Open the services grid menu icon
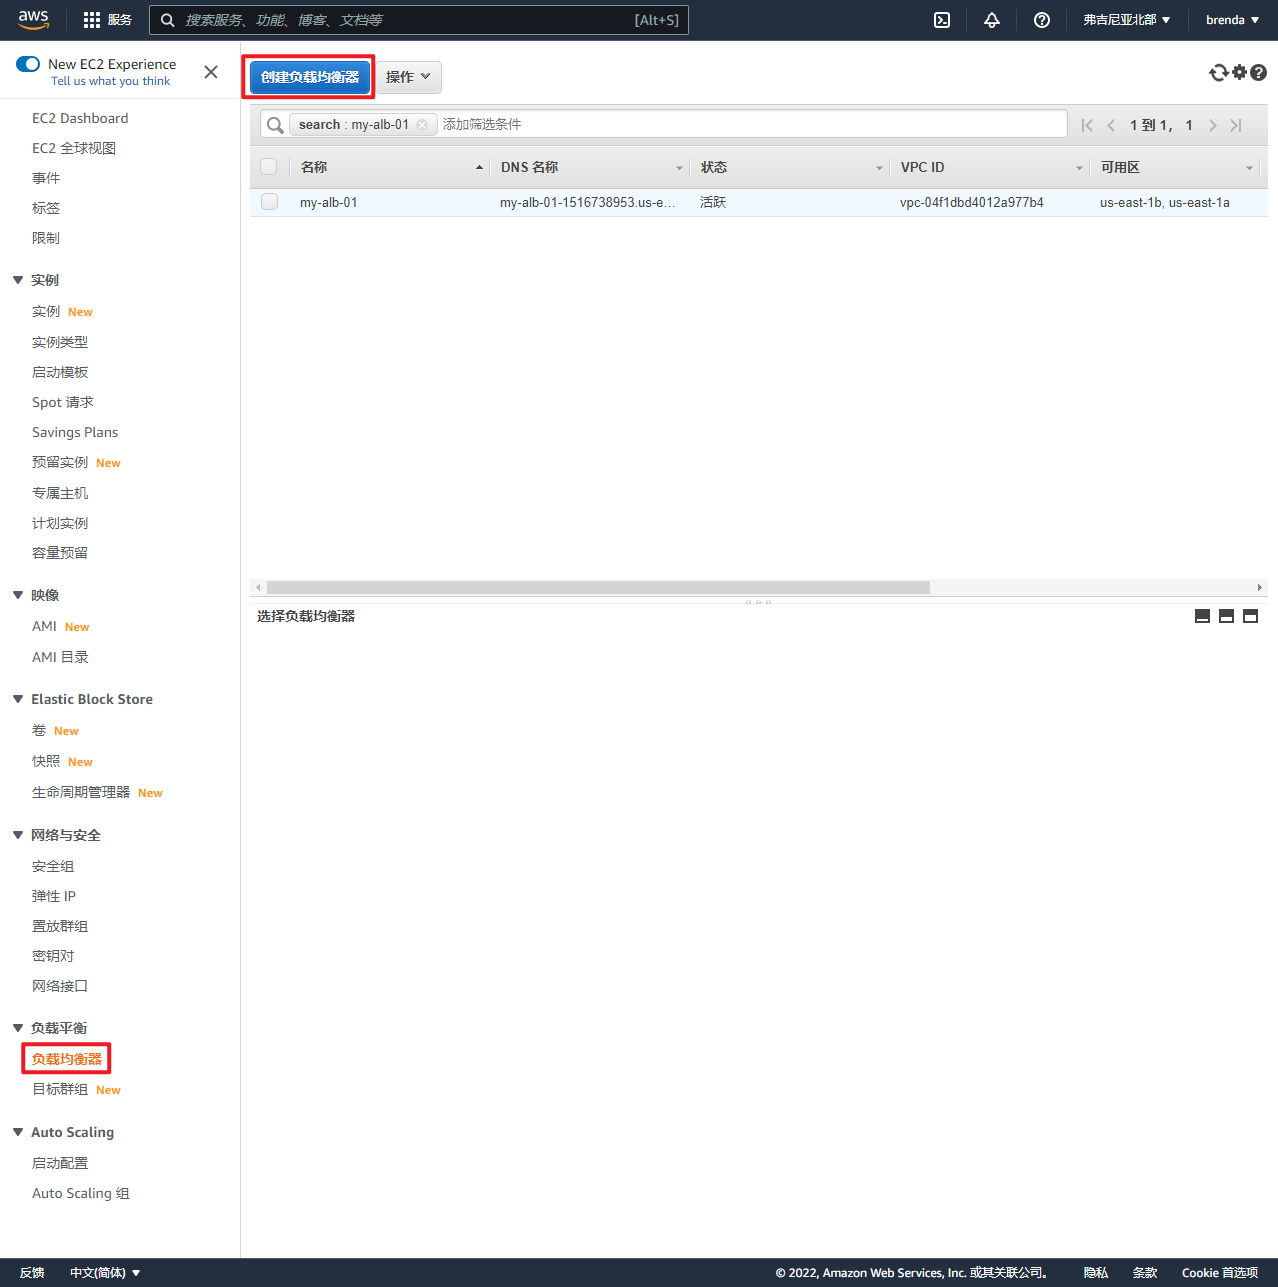The width and height of the screenshot is (1278, 1287). [x=92, y=20]
